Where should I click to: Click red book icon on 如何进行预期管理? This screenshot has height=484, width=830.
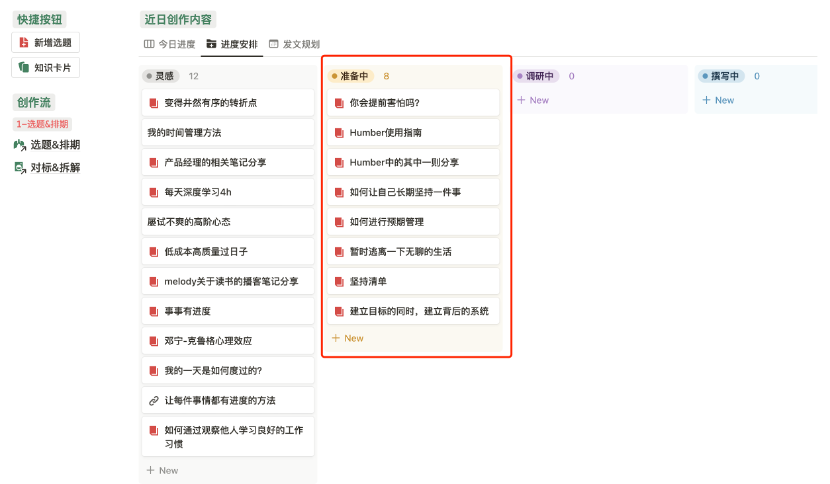coord(339,222)
